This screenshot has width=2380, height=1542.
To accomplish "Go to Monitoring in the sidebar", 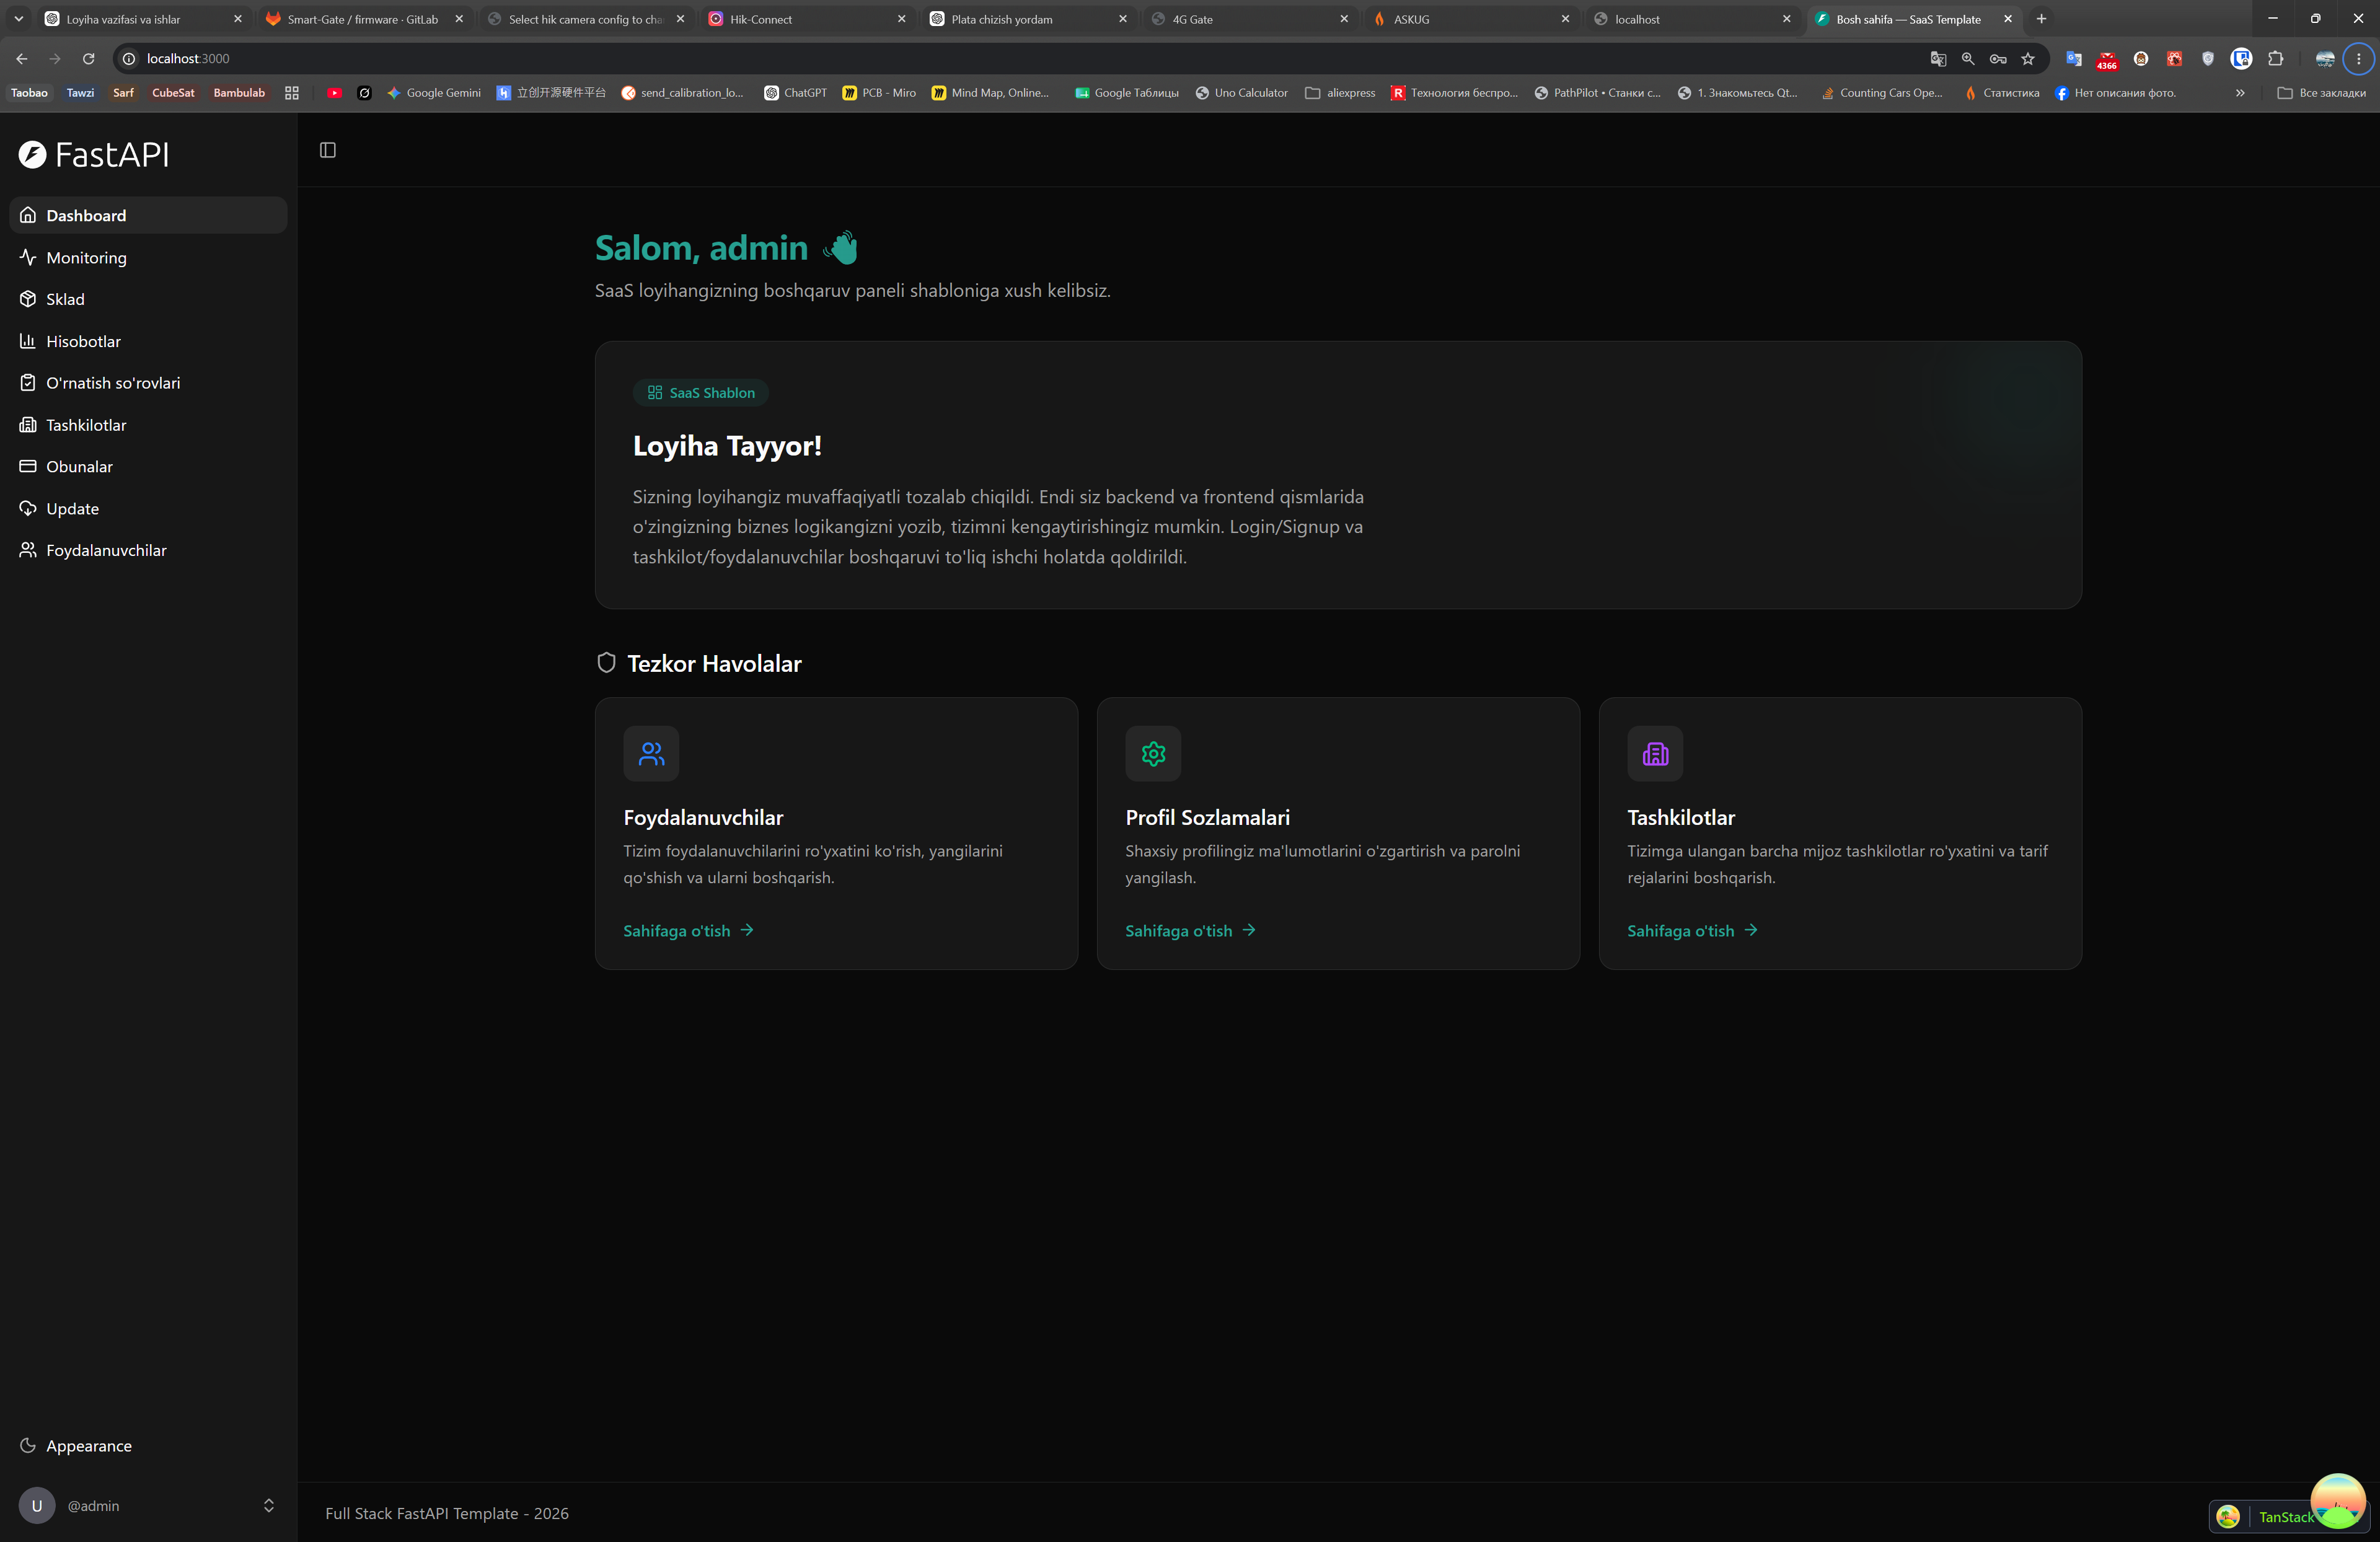I will point(148,257).
